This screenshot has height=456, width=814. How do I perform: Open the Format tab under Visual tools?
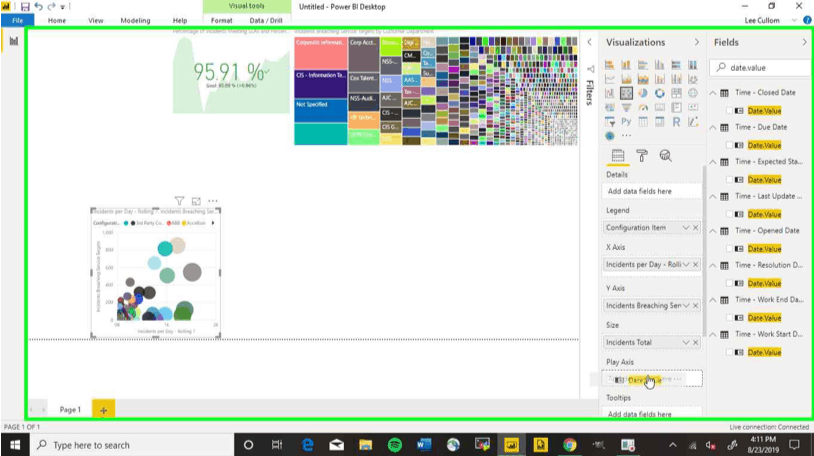pos(222,20)
